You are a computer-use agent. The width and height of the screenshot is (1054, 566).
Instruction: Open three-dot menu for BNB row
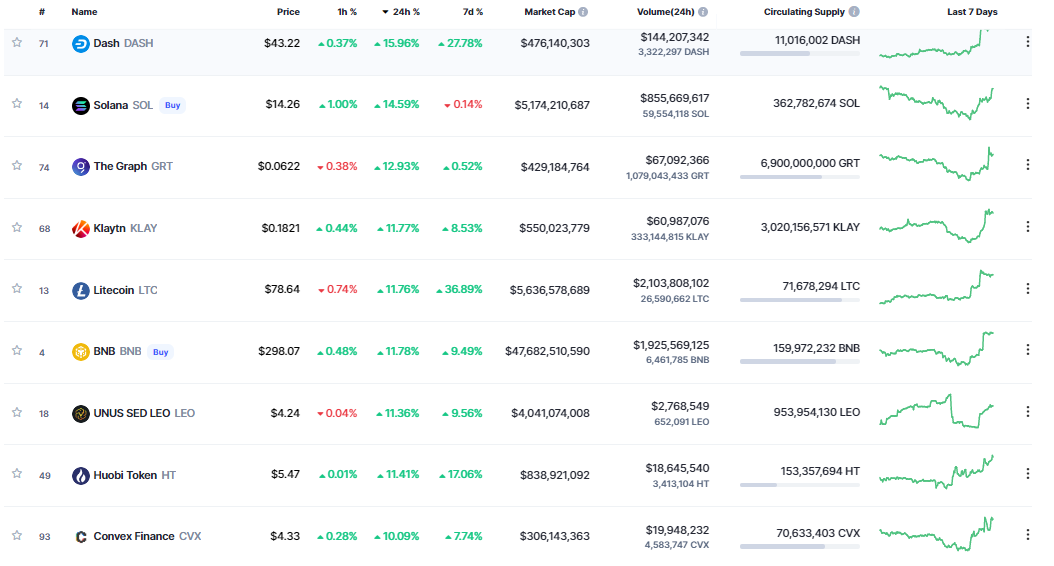(x=1027, y=351)
